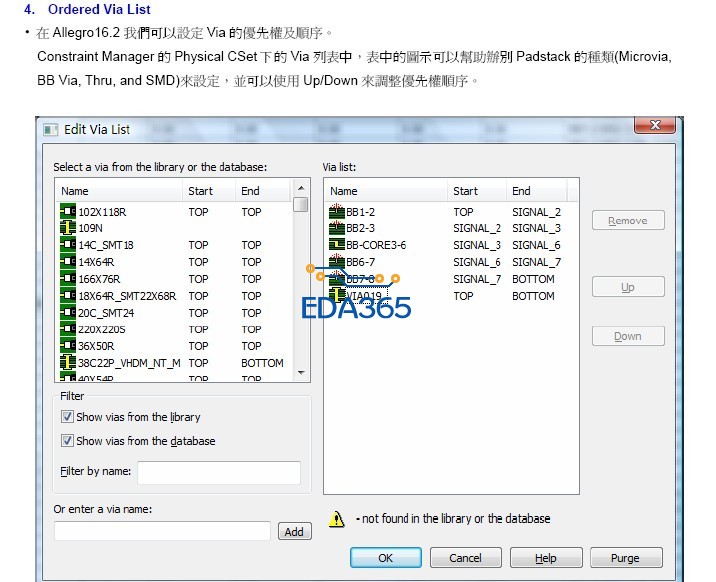
Task: Click the padstack icon beside 36X50R
Action: click(68, 346)
